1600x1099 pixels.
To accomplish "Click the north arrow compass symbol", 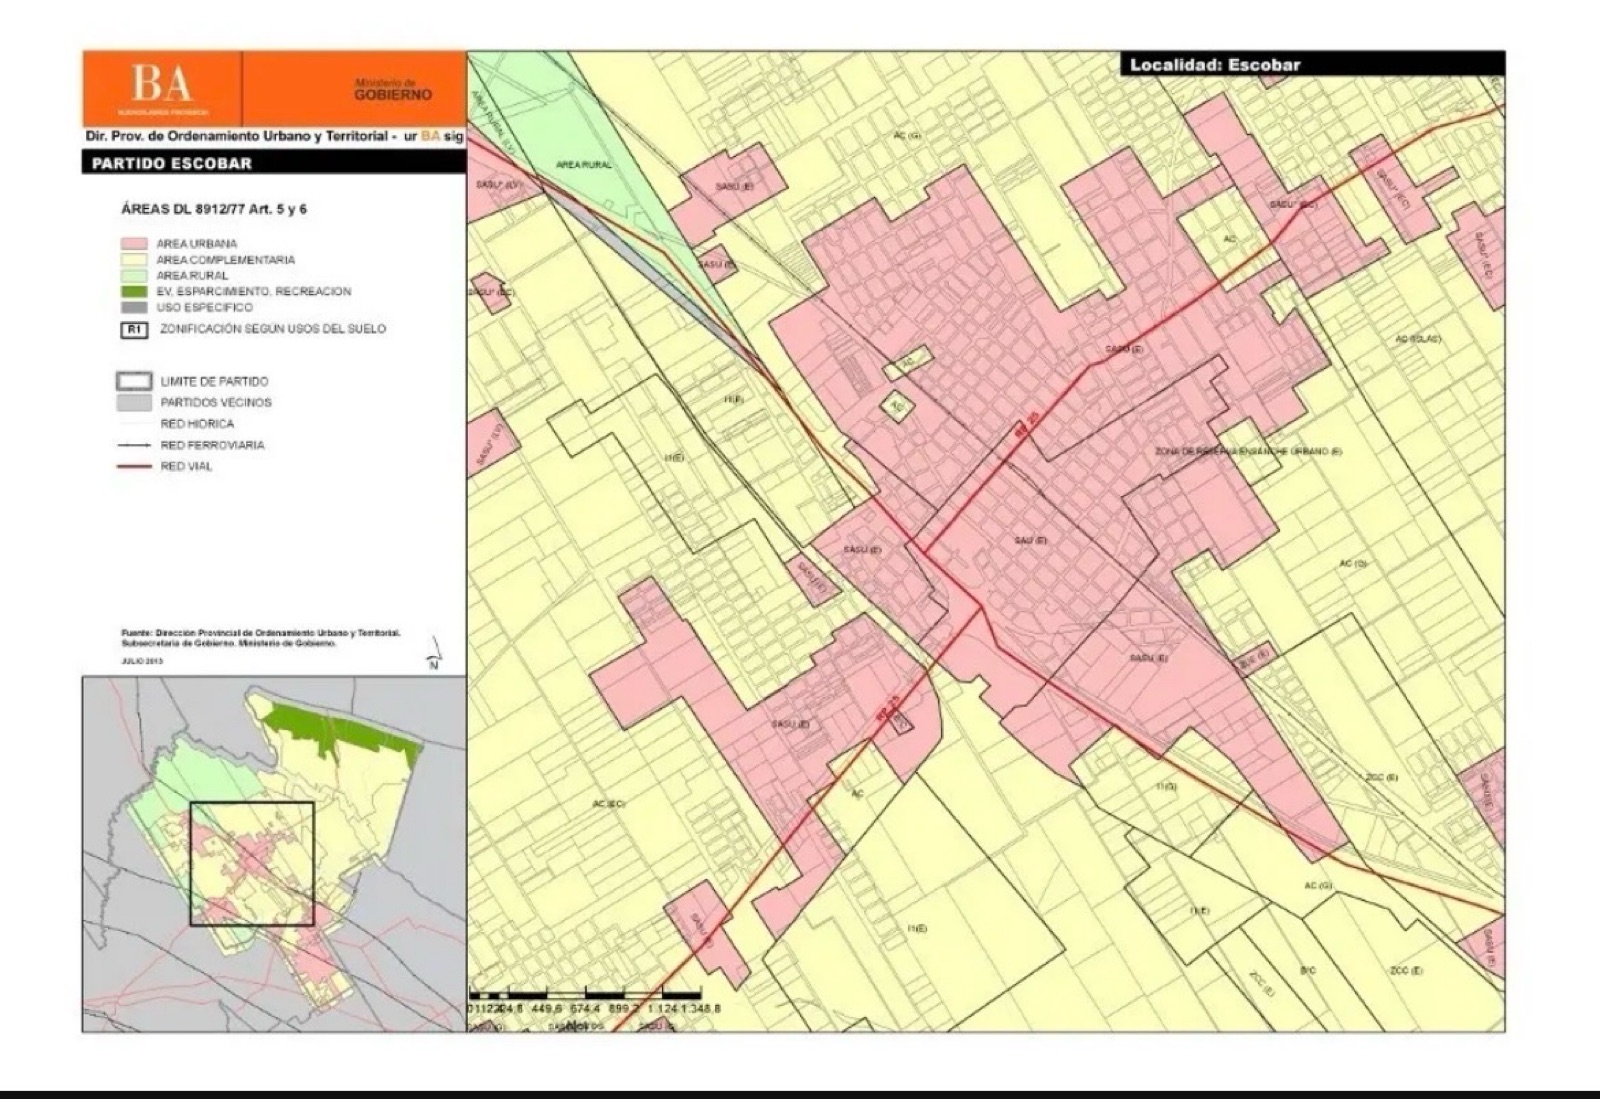I will point(436,653).
